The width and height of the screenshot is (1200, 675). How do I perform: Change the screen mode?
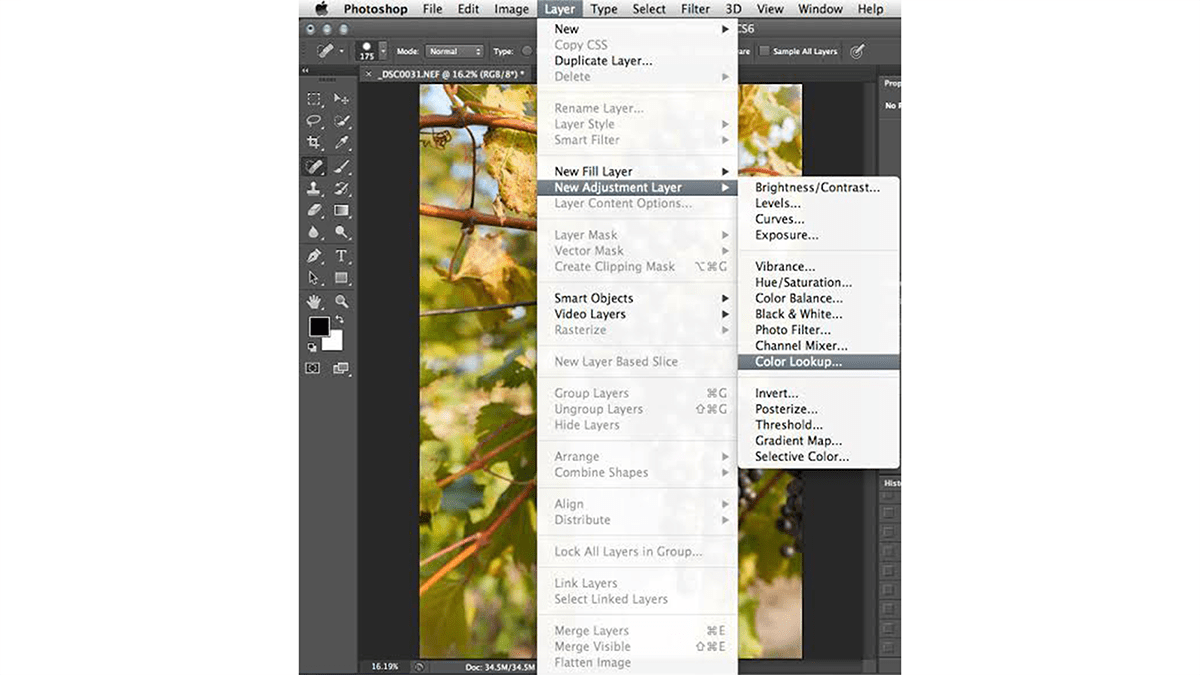341,368
